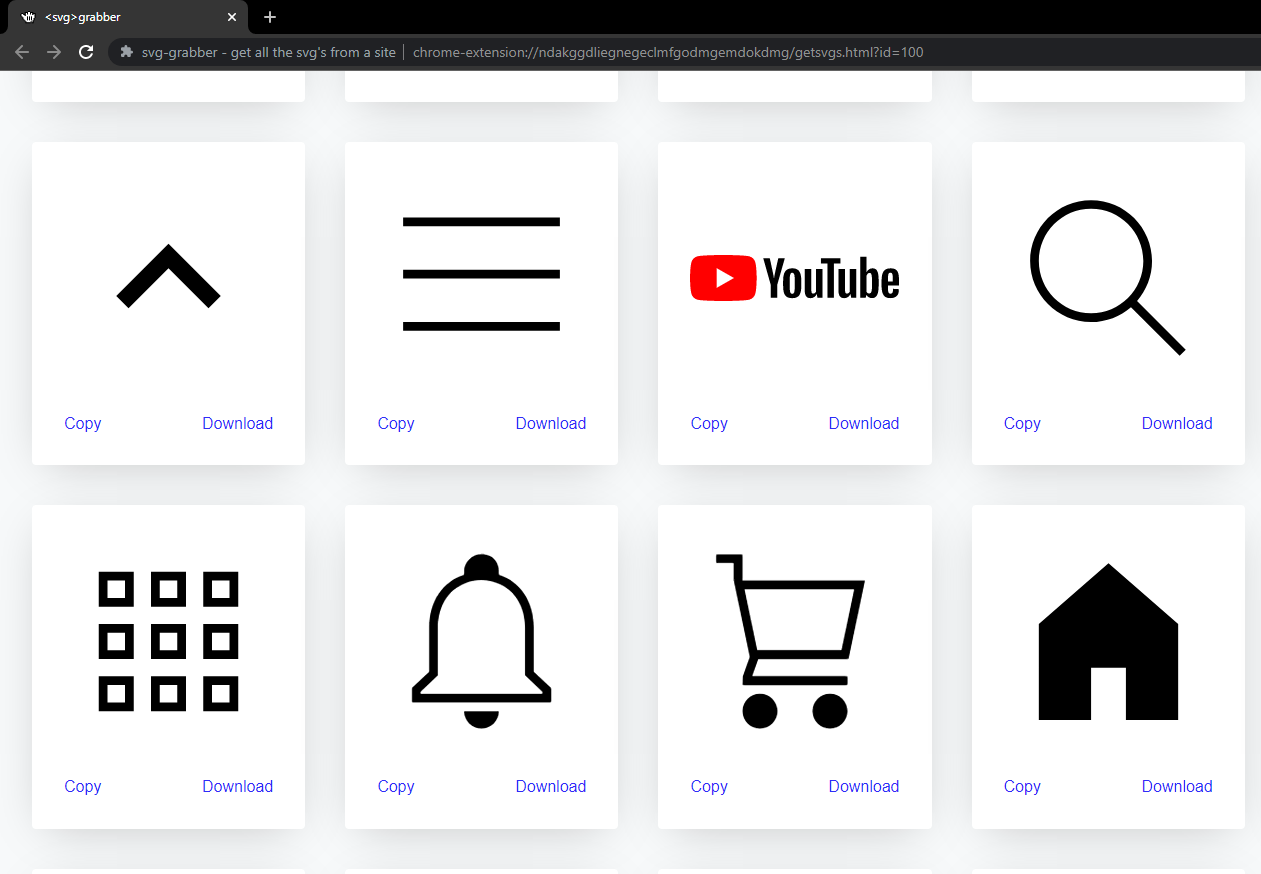
Task: Open a new tab with the plus button
Action: [x=270, y=17]
